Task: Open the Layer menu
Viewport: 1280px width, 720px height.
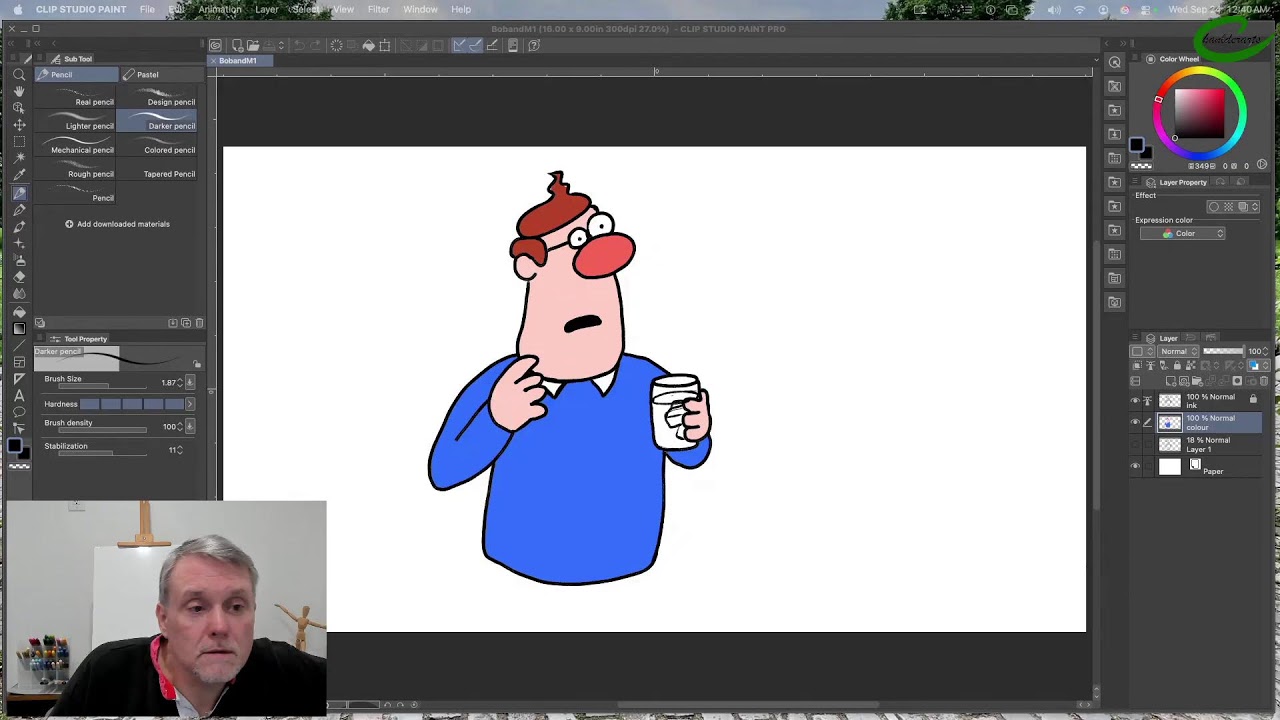Action: pos(266,9)
